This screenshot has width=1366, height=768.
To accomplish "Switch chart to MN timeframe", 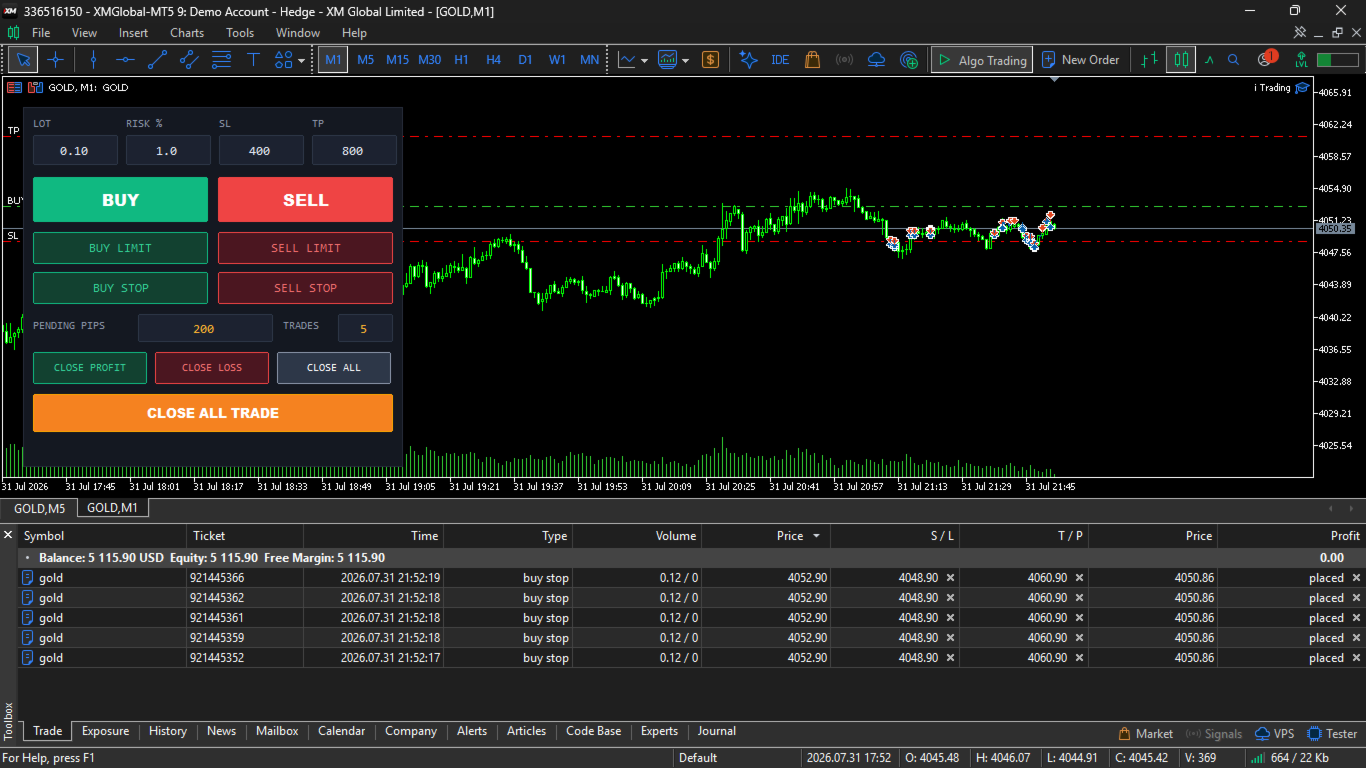I will [589, 60].
